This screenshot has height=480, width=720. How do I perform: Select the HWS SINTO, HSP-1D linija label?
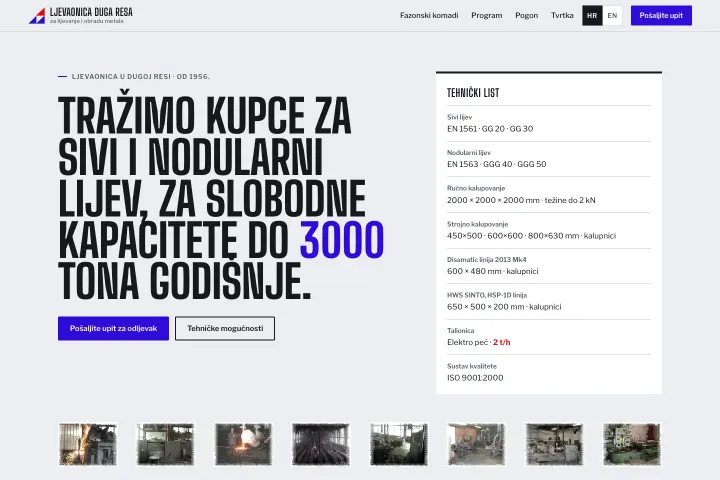[487, 295]
